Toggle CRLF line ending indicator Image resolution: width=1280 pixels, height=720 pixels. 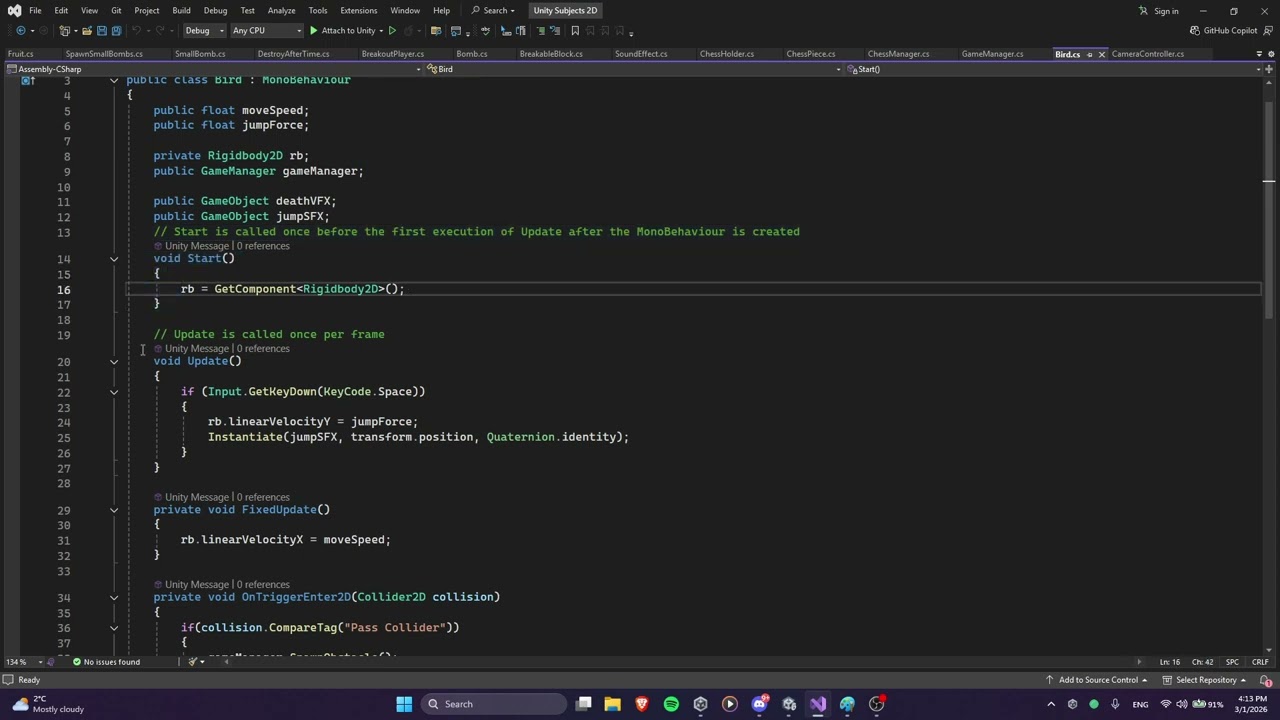[x=1260, y=662]
